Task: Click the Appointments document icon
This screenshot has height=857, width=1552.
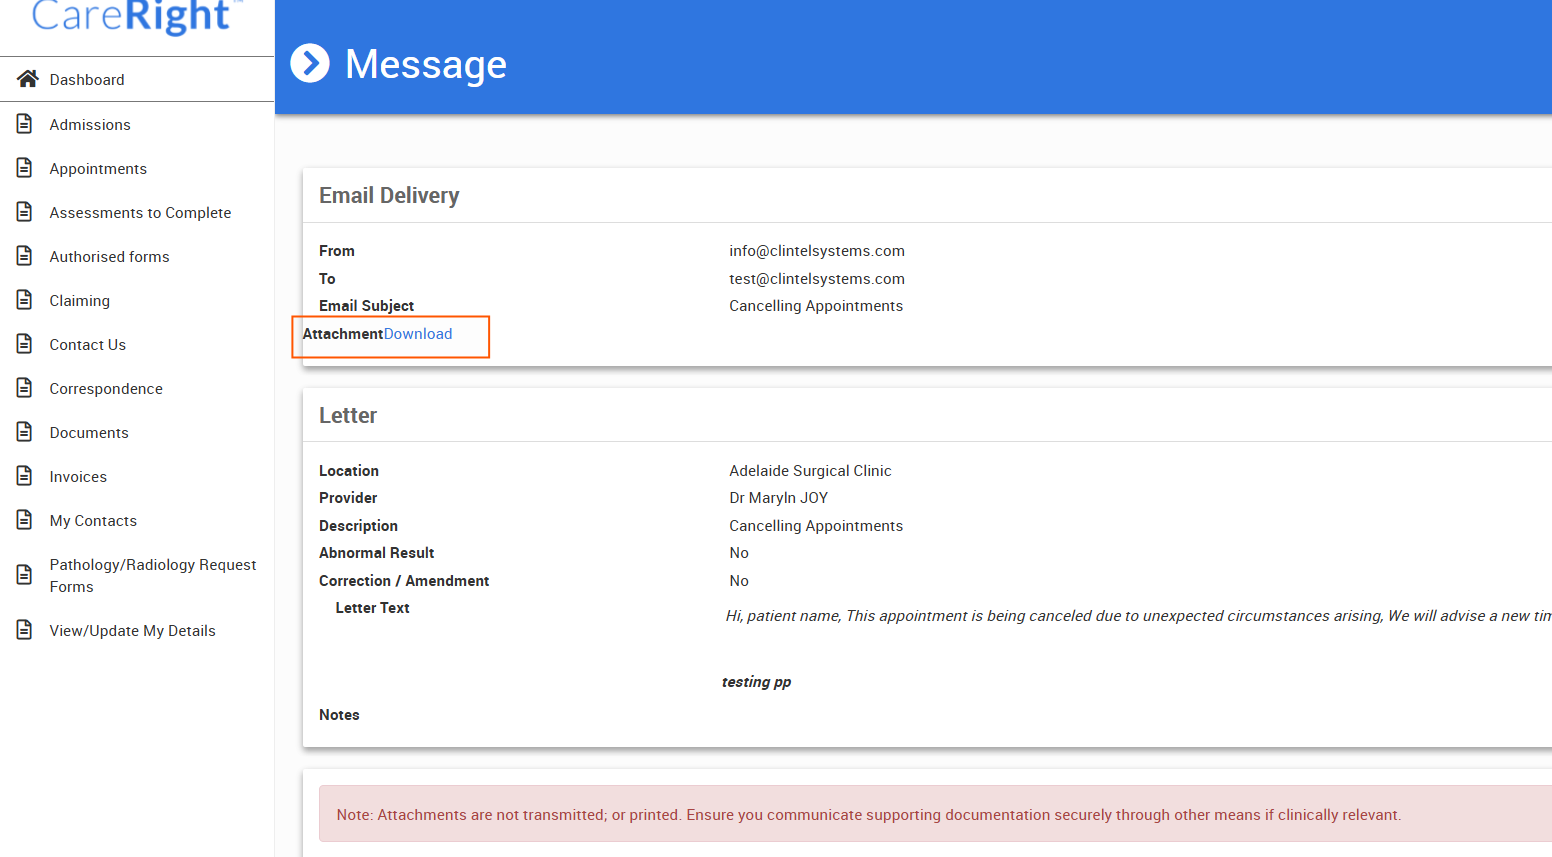Action: click(x=25, y=168)
